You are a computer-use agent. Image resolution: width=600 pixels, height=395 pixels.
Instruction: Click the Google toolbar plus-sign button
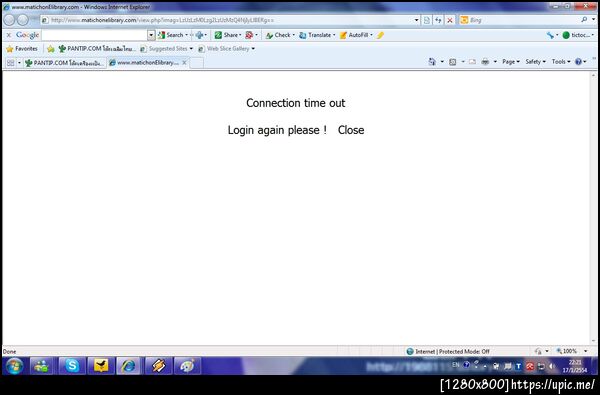click(199, 35)
